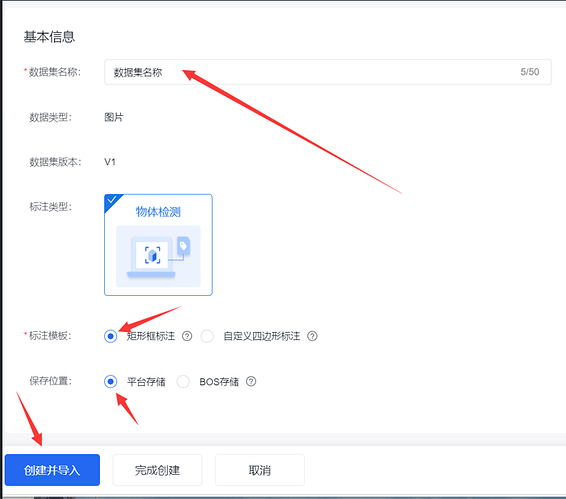Click the 保存位置 field label
This screenshot has width=566, height=499.
point(51,381)
